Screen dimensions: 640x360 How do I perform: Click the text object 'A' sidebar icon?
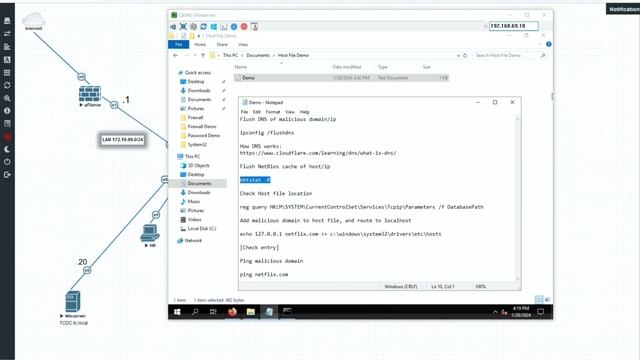tap(7, 60)
